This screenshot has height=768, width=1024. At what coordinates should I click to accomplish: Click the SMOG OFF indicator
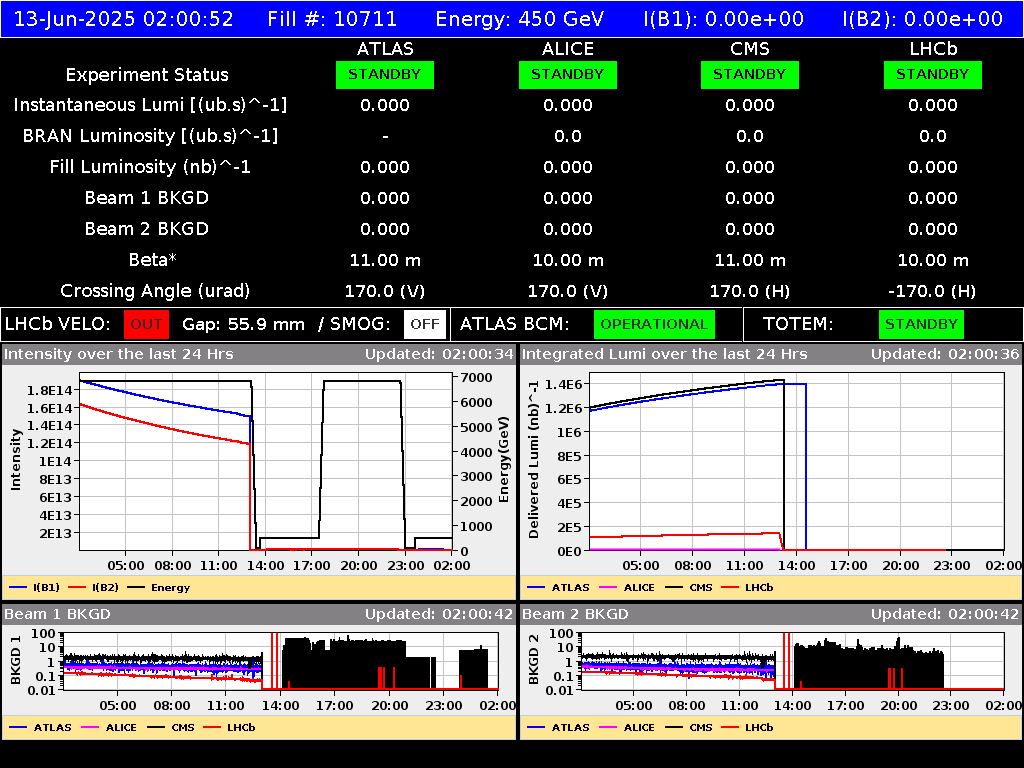pos(424,325)
